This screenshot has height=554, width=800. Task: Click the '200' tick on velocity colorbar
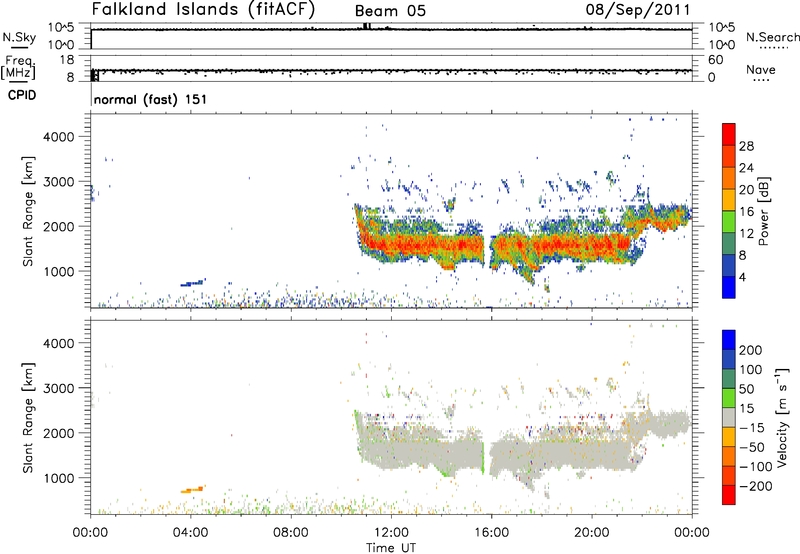(x=751, y=350)
